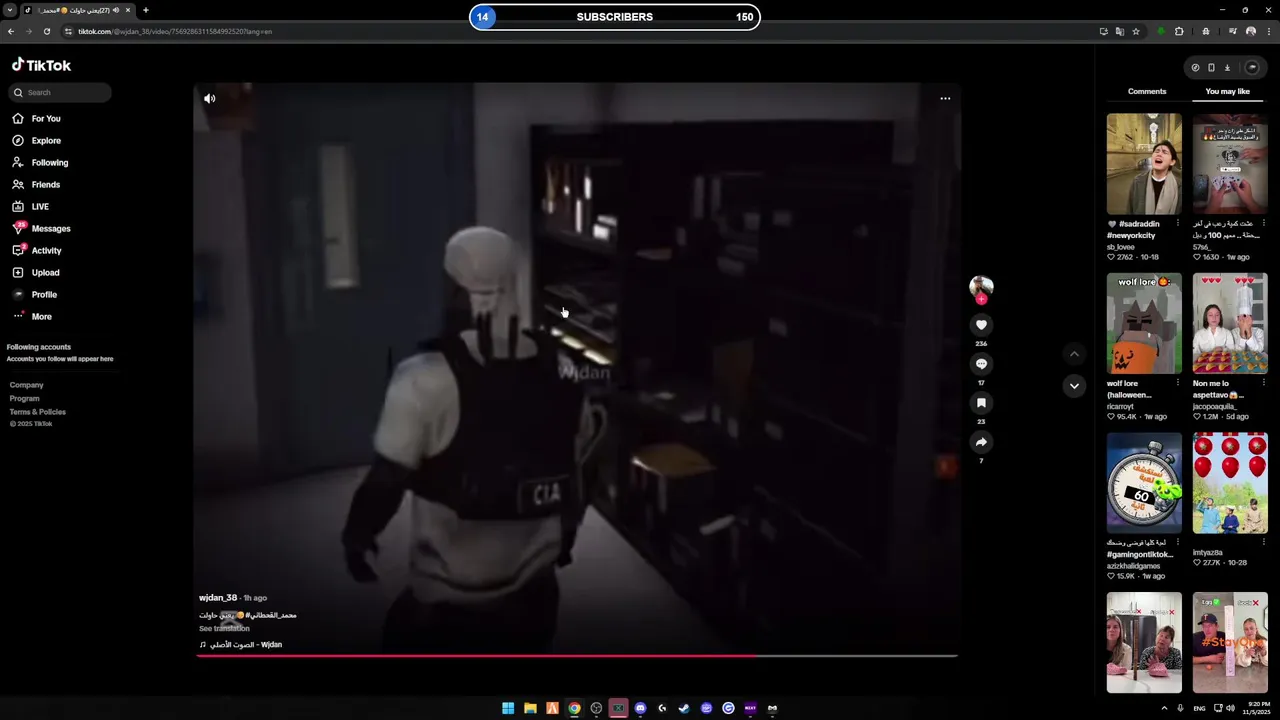Close the TikTok browser tab
The width and height of the screenshot is (1280, 720).
tap(128, 10)
